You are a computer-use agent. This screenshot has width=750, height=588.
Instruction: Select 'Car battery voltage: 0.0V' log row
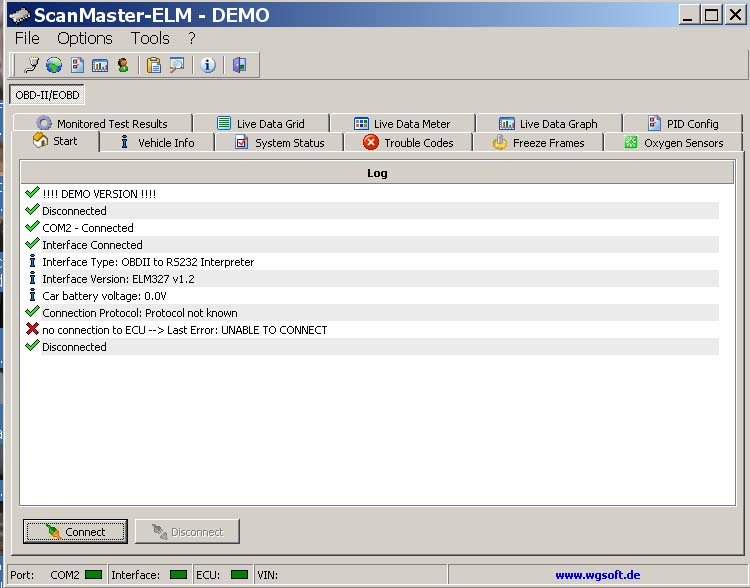click(370, 296)
